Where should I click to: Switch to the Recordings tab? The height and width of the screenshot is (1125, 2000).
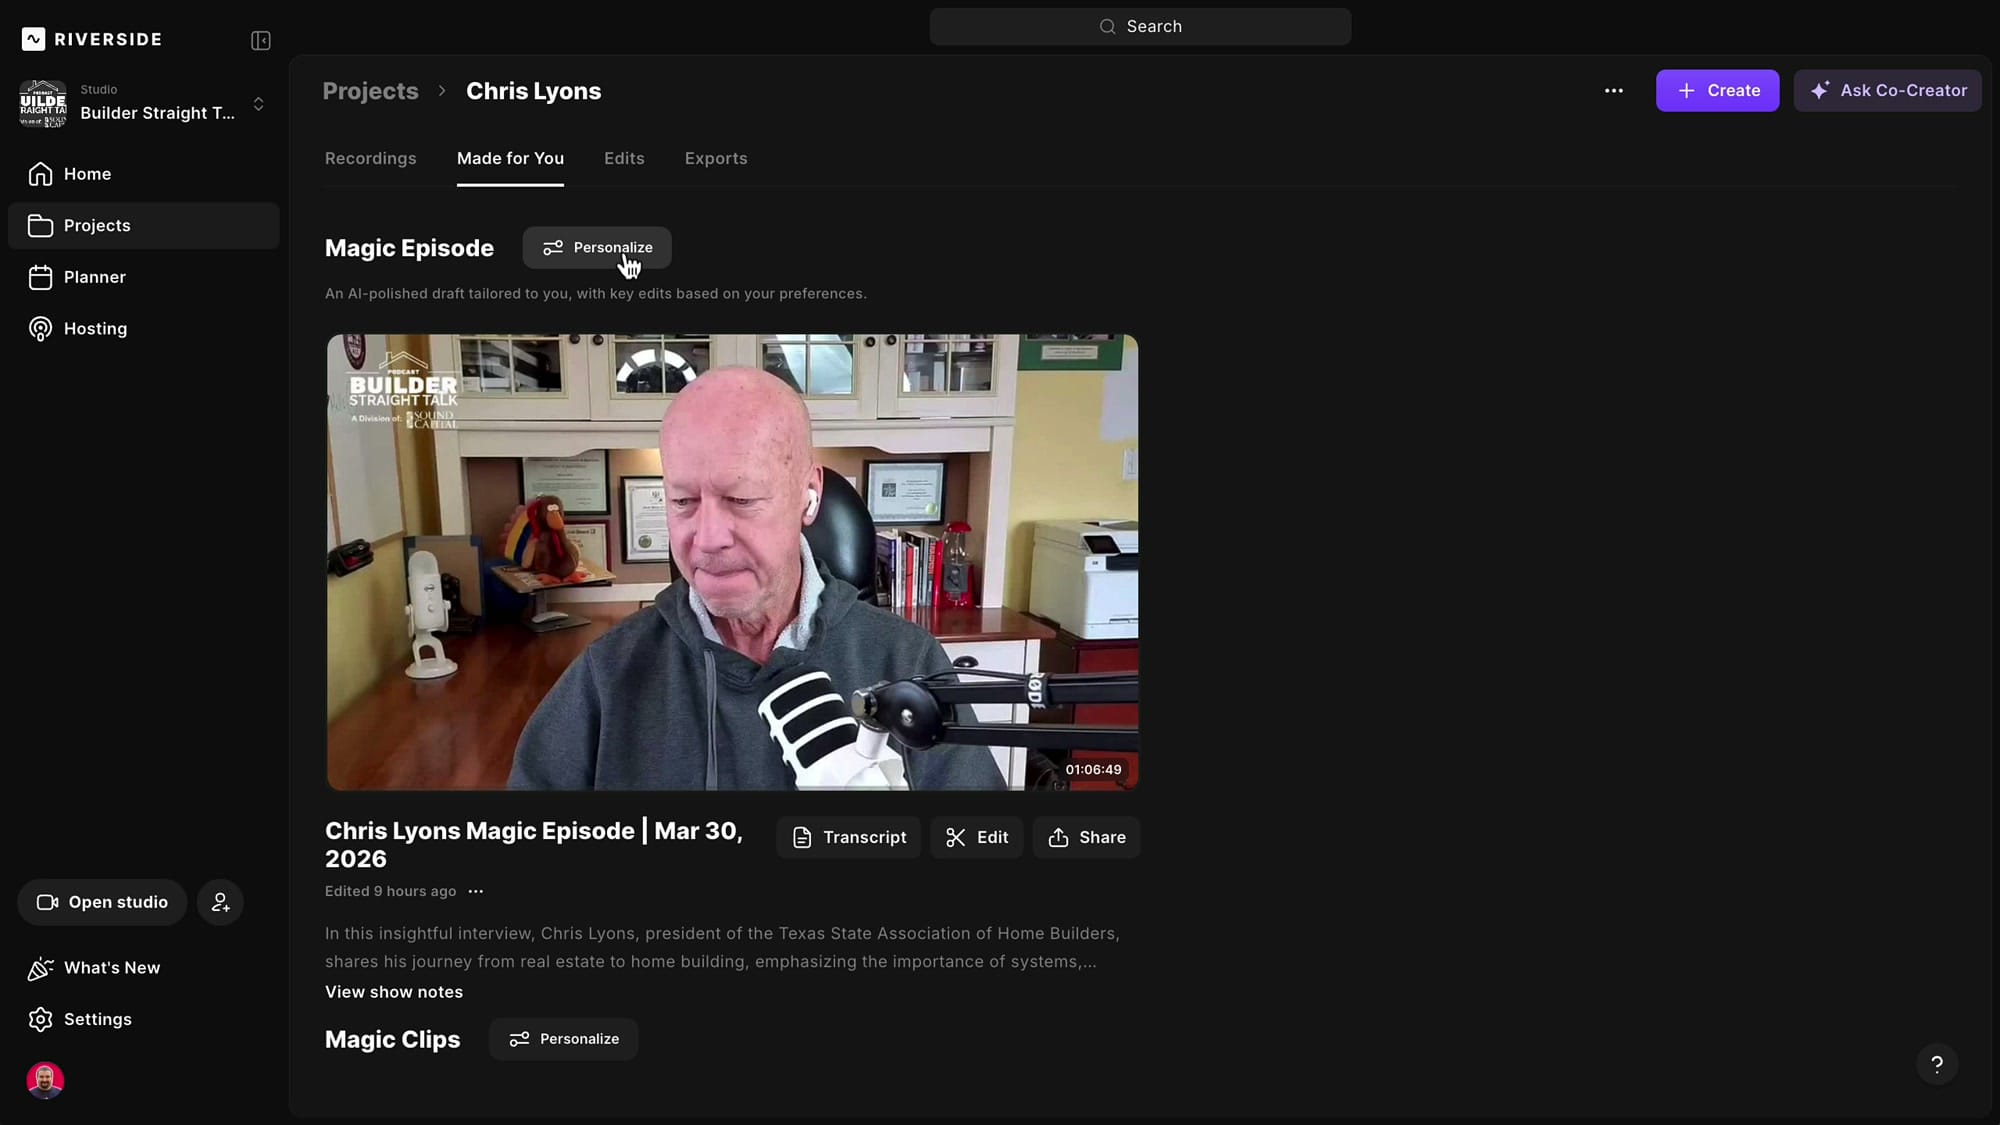(370, 159)
